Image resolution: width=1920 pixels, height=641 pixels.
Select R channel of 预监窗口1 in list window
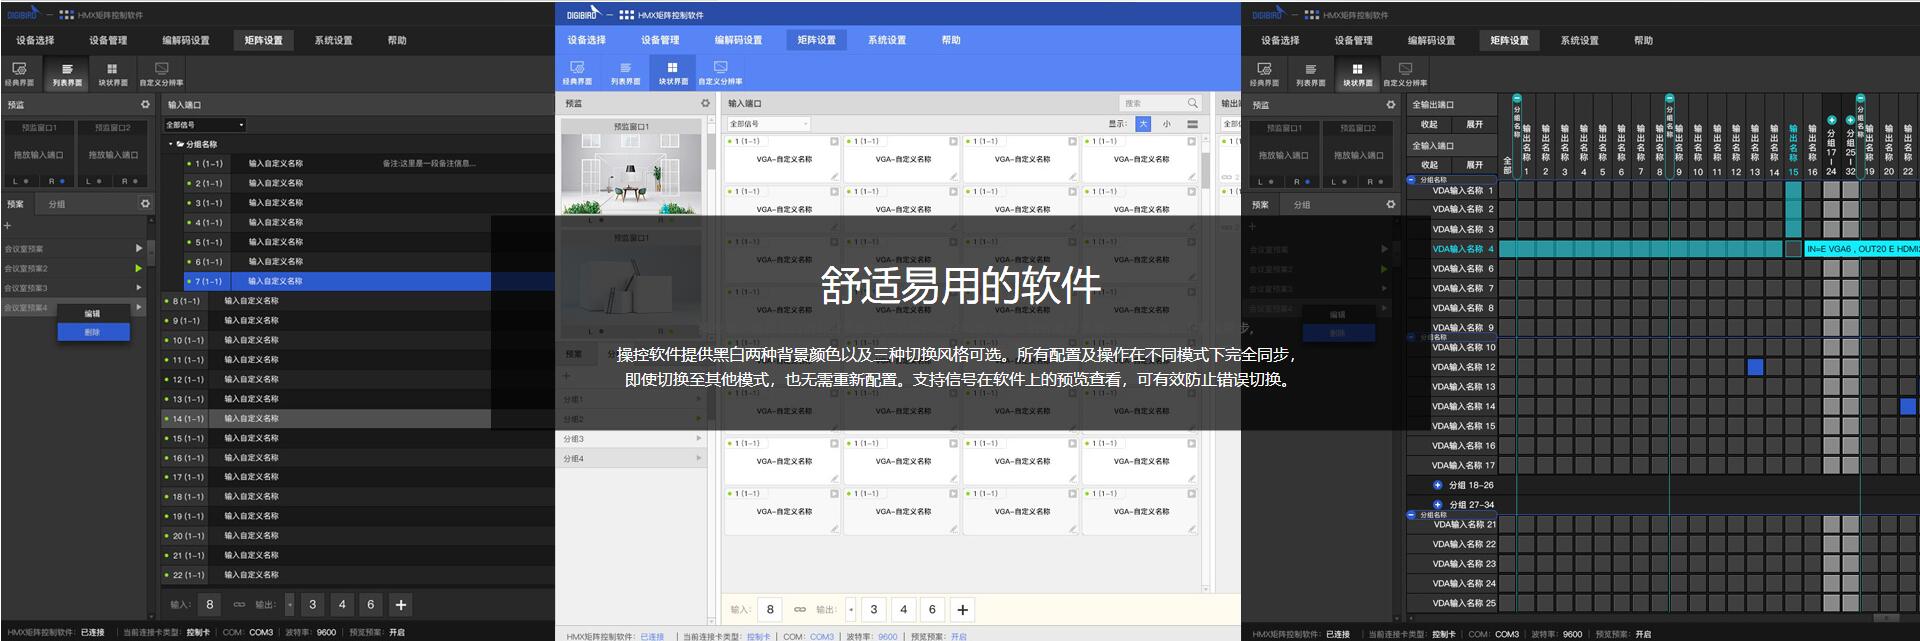tap(56, 181)
